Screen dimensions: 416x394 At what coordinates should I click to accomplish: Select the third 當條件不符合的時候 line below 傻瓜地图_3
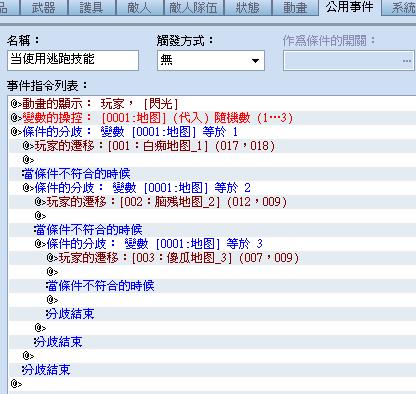click(x=213, y=286)
